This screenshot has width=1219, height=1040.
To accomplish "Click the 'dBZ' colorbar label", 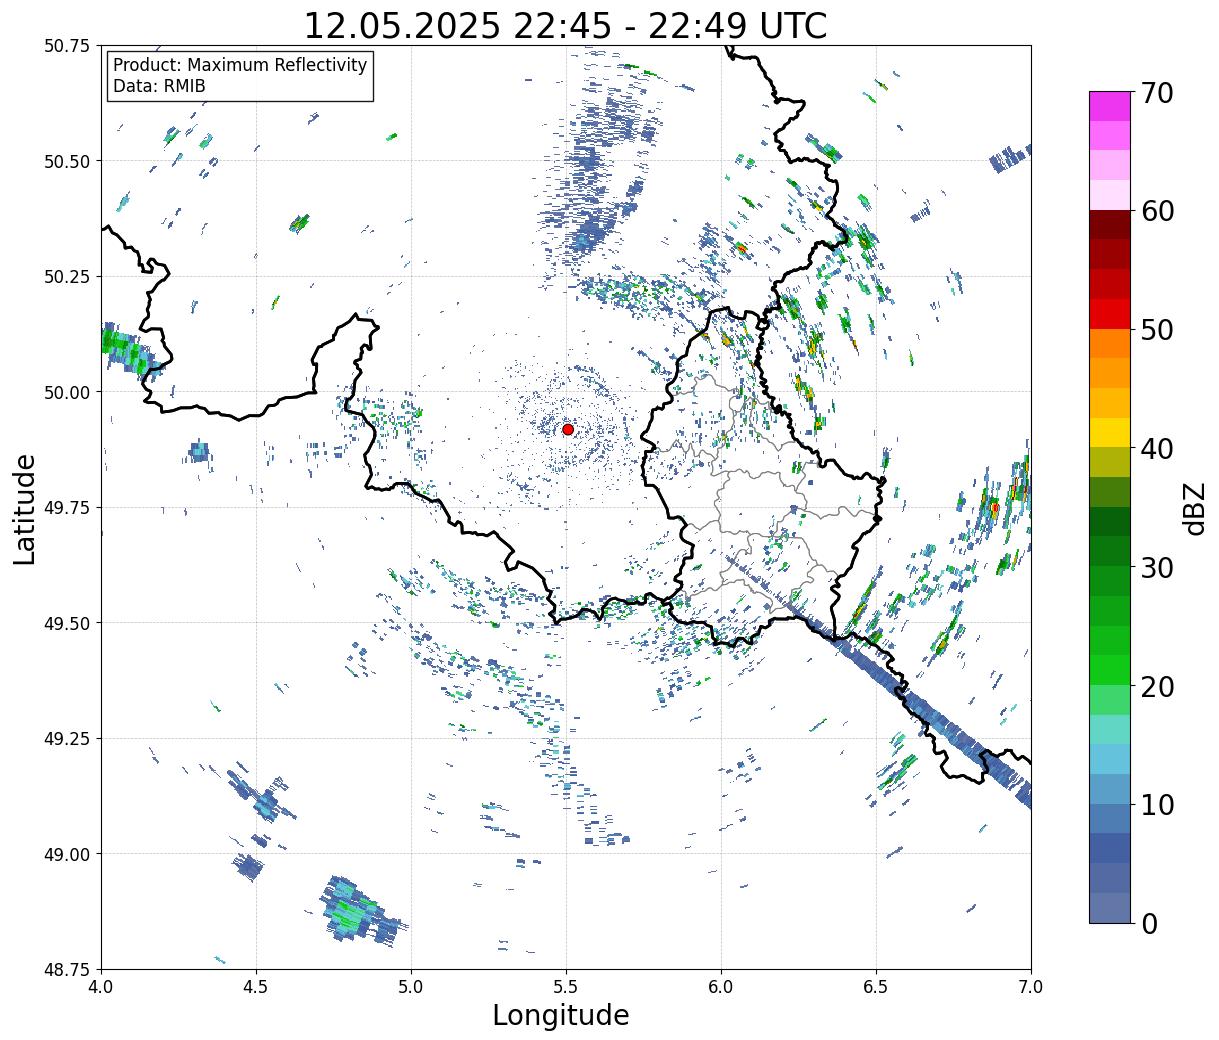I will (1194, 508).
